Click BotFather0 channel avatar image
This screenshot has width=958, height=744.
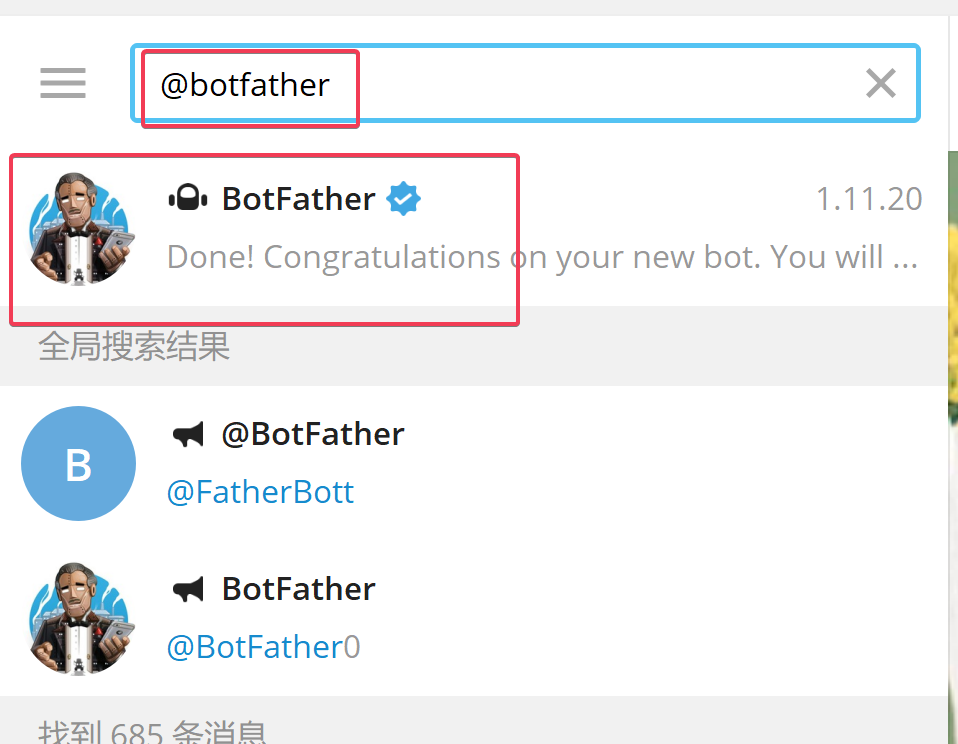pos(79,618)
